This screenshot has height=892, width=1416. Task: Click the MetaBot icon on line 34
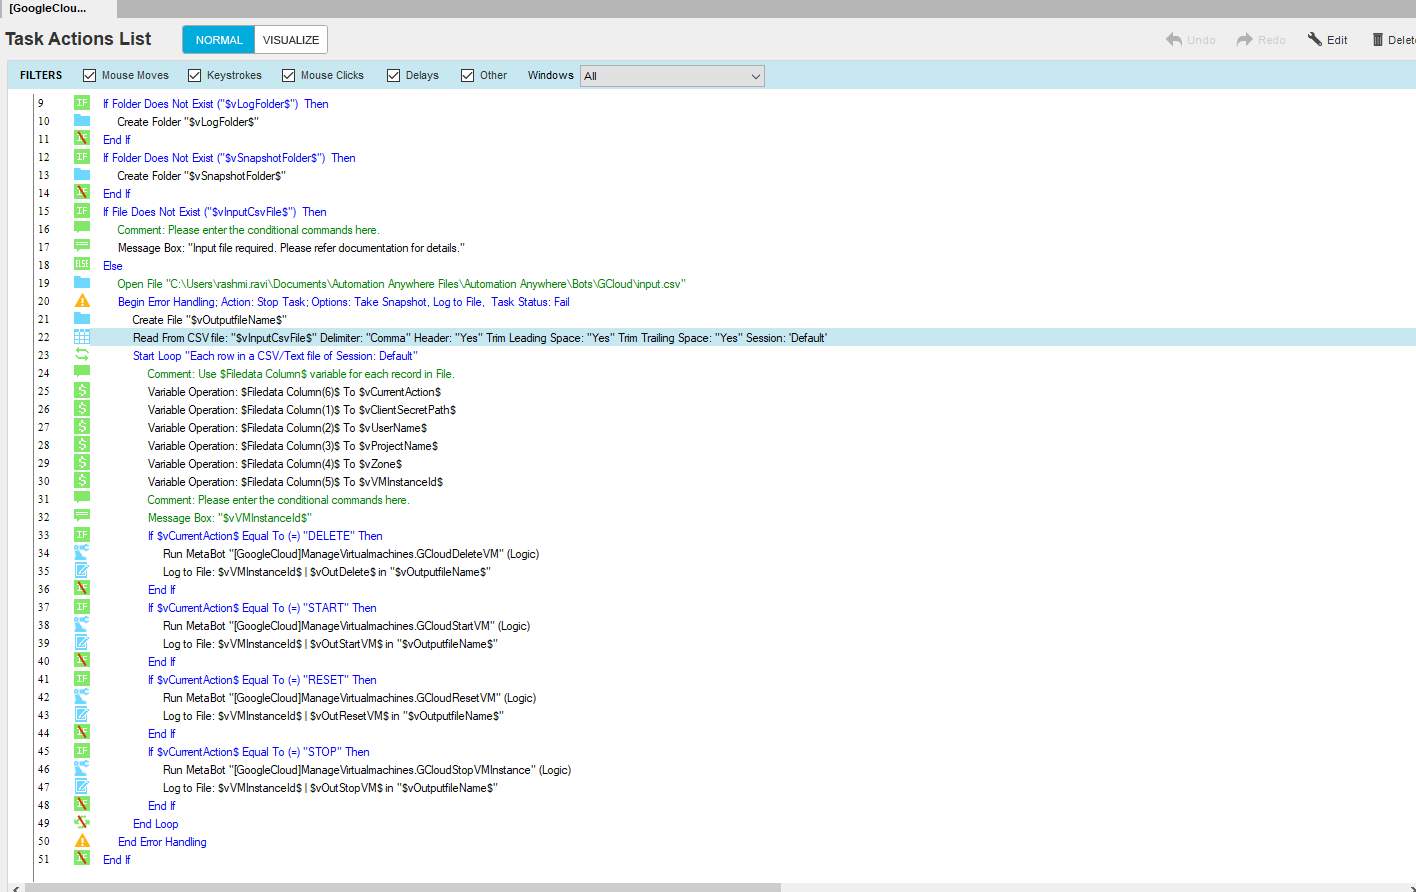[x=82, y=554]
